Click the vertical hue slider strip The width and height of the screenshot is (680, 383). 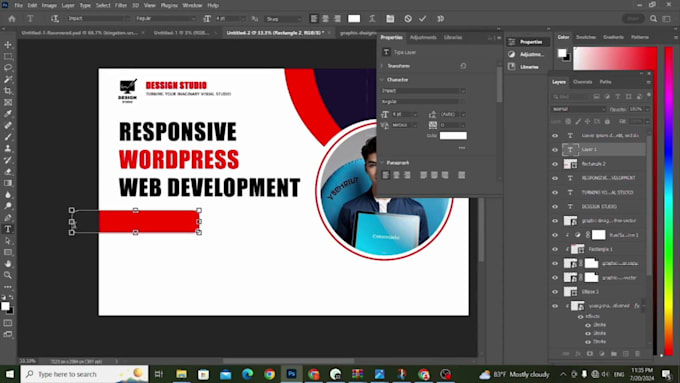(669, 200)
